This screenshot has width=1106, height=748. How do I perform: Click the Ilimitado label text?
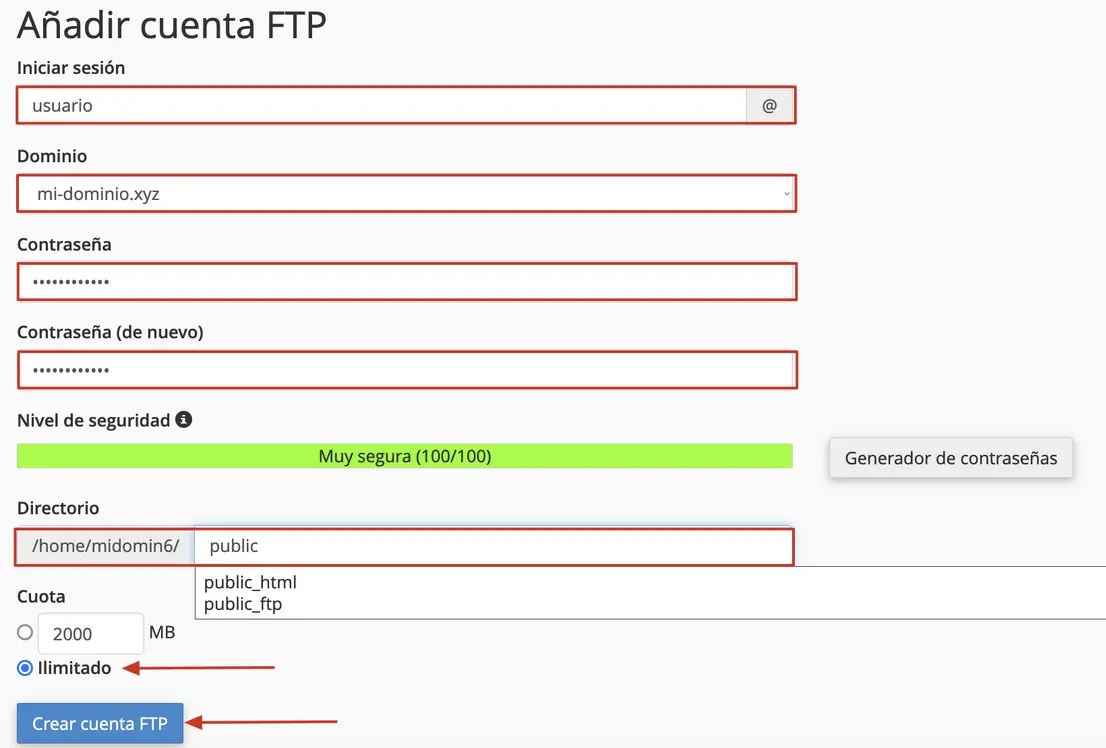point(74,668)
